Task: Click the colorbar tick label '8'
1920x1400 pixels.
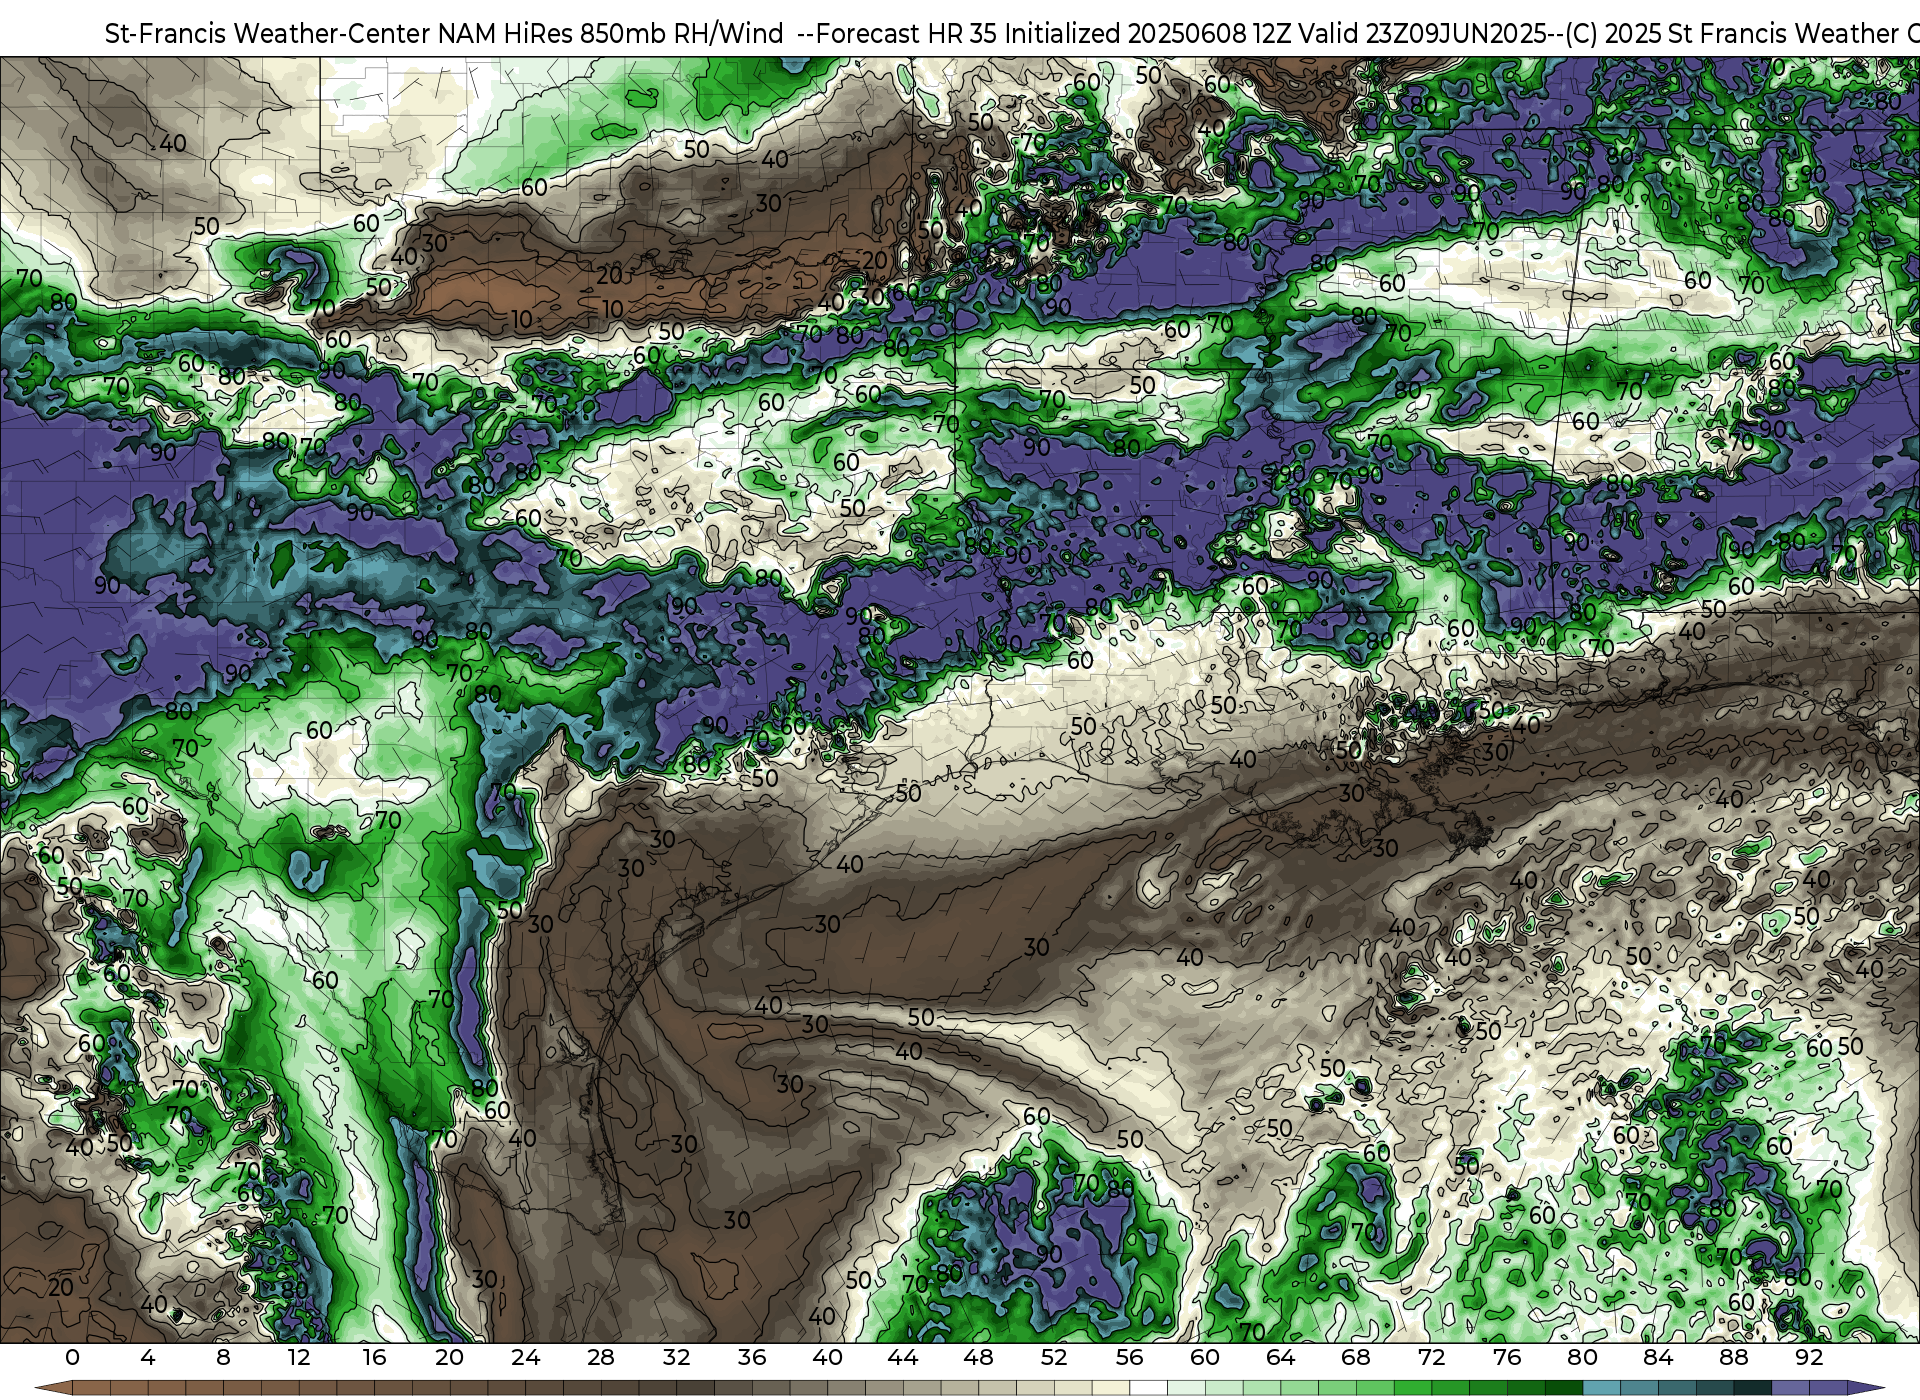Action: point(223,1357)
